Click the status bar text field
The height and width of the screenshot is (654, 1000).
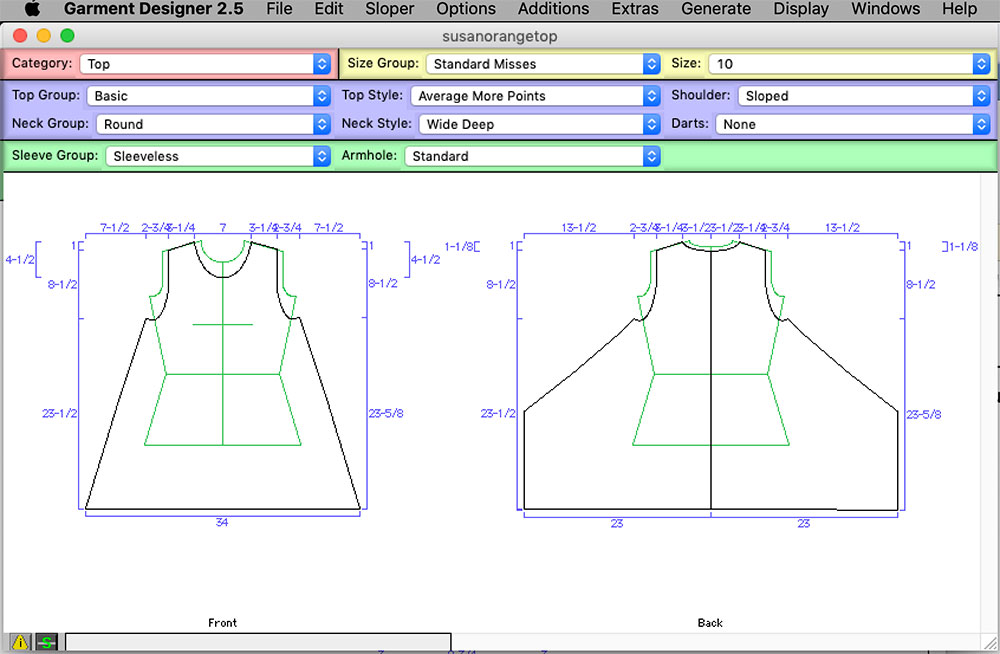click(258, 643)
